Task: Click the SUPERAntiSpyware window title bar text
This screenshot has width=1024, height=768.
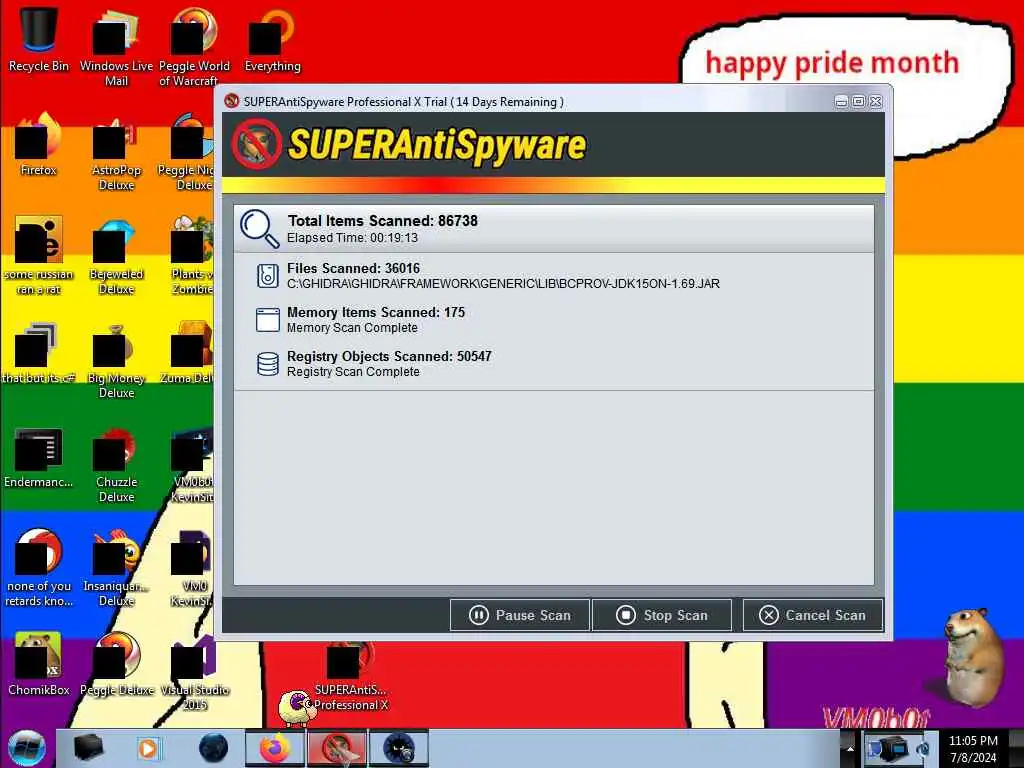Action: pyautogui.click(x=404, y=102)
